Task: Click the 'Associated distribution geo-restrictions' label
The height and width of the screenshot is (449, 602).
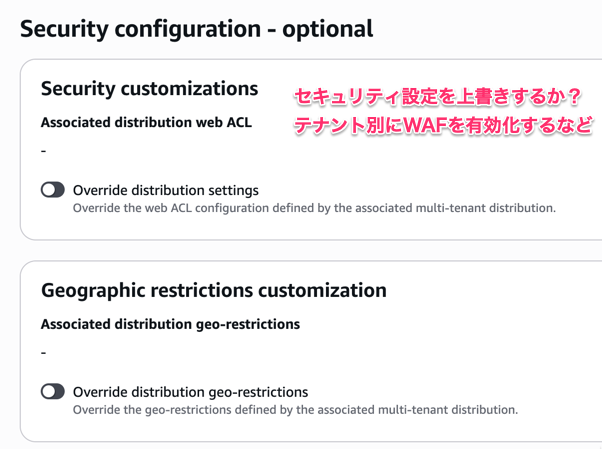Action: tap(170, 324)
